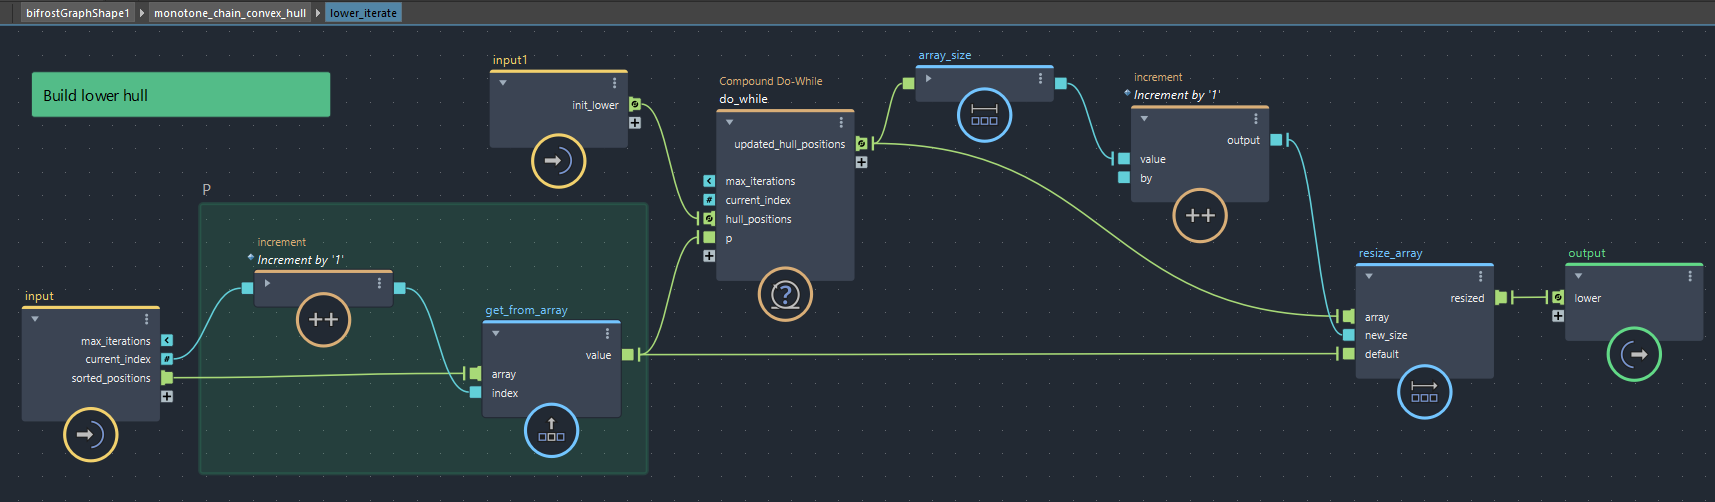Collapse the resize_array node
Viewport: 1715px width, 502px height.
1369,276
